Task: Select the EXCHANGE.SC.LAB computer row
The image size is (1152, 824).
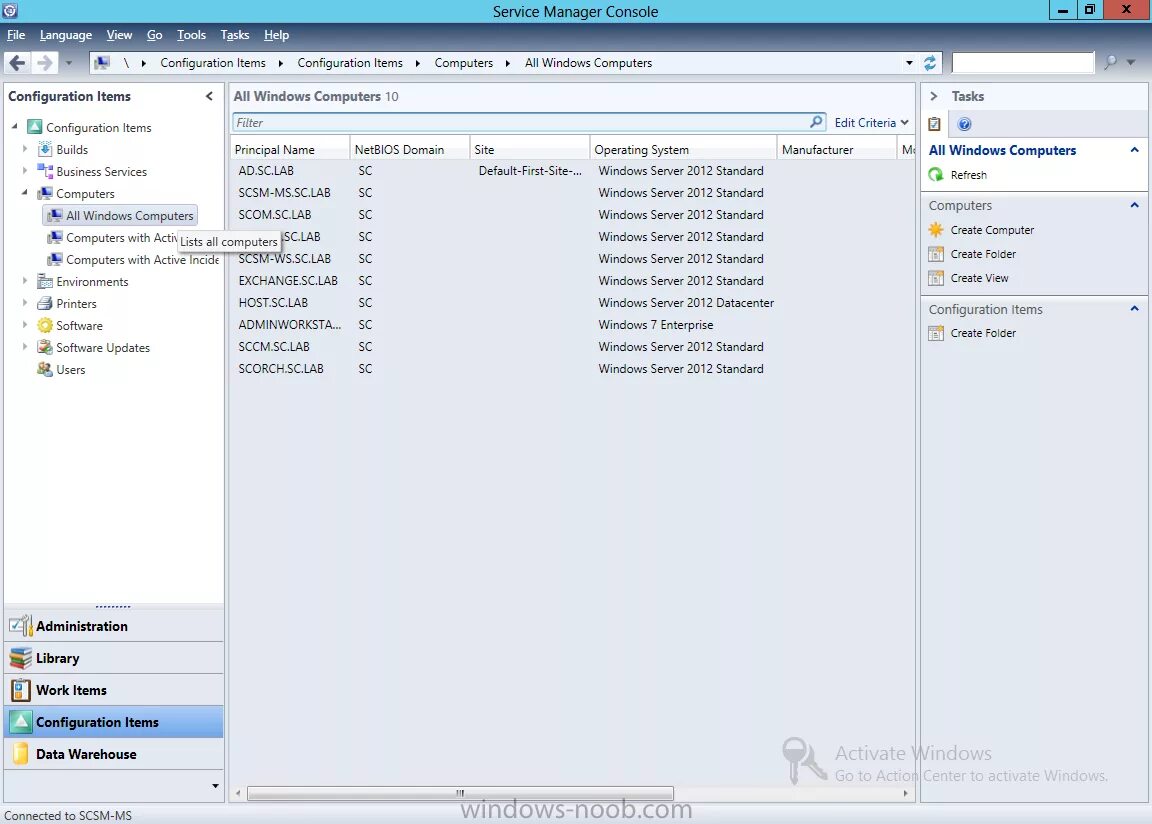Action: 572,281
